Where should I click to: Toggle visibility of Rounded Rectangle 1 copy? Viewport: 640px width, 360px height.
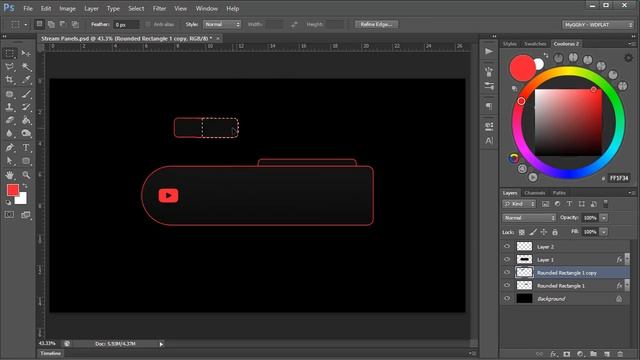[507, 272]
